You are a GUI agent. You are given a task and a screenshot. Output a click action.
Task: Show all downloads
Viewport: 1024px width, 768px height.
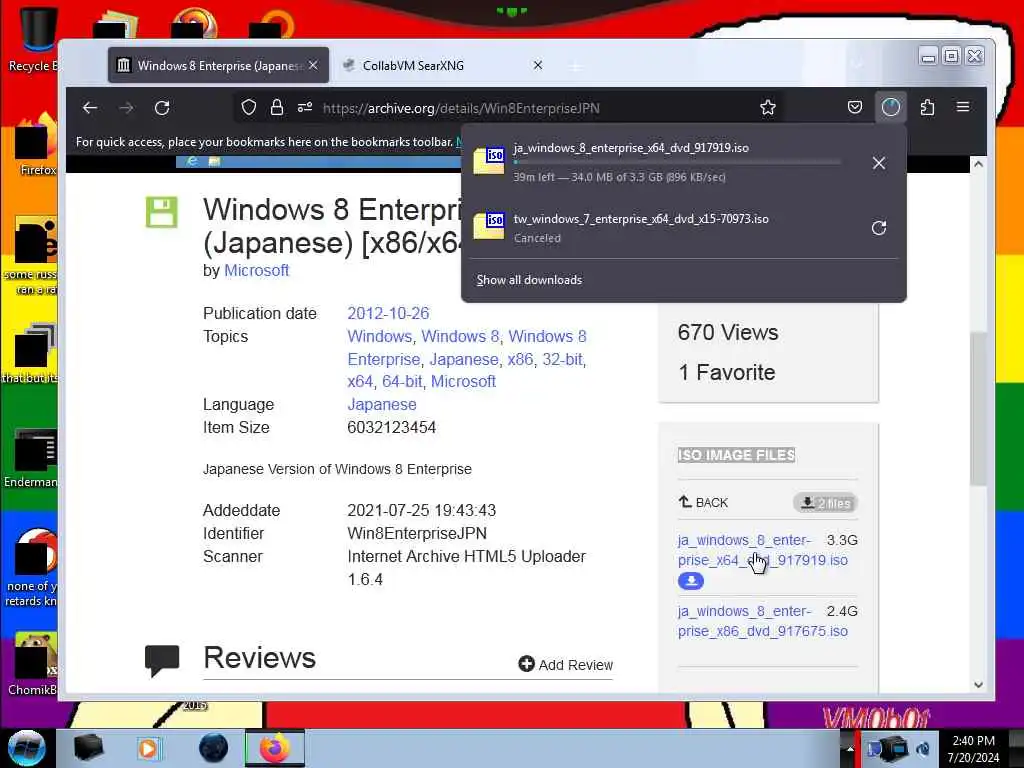point(529,280)
